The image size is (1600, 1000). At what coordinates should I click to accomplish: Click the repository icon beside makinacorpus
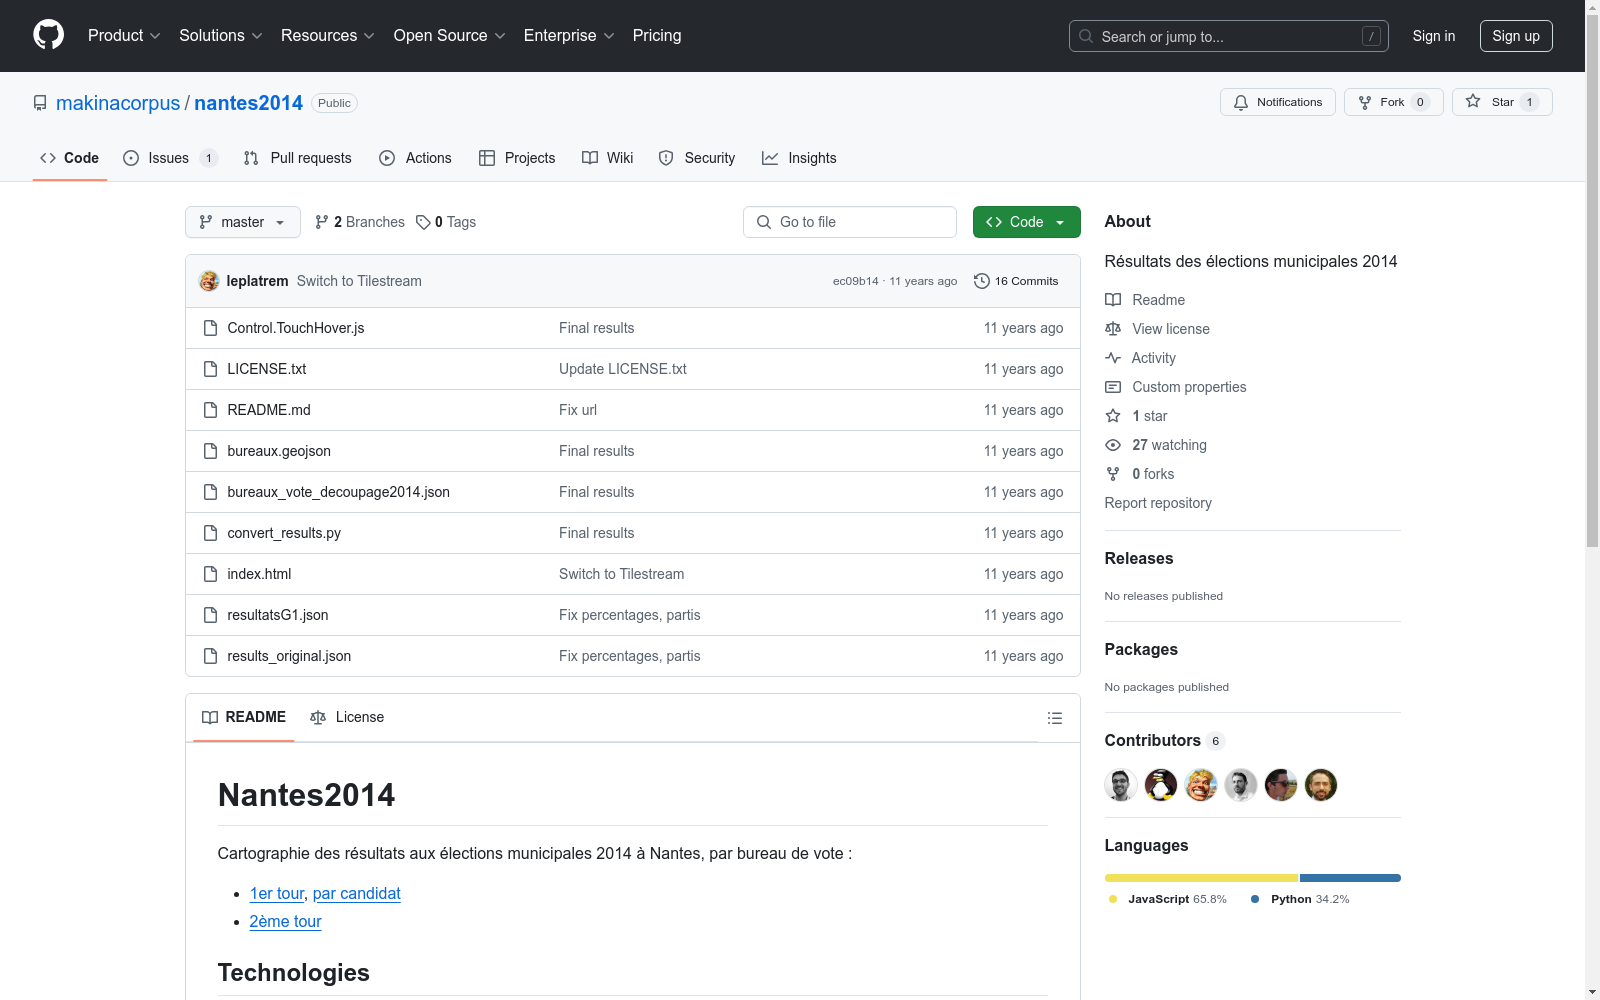click(x=40, y=103)
